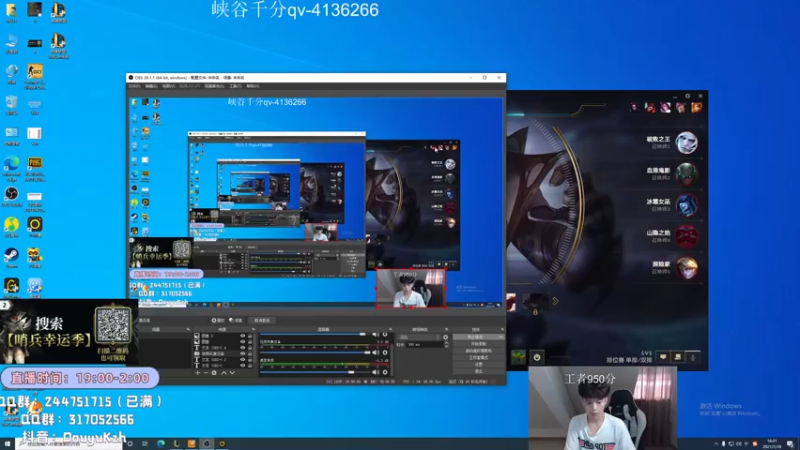Click 启动虚拟摄像机 virtual camera button
The height and width of the screenshot is (450, 800).
[478, 351]
